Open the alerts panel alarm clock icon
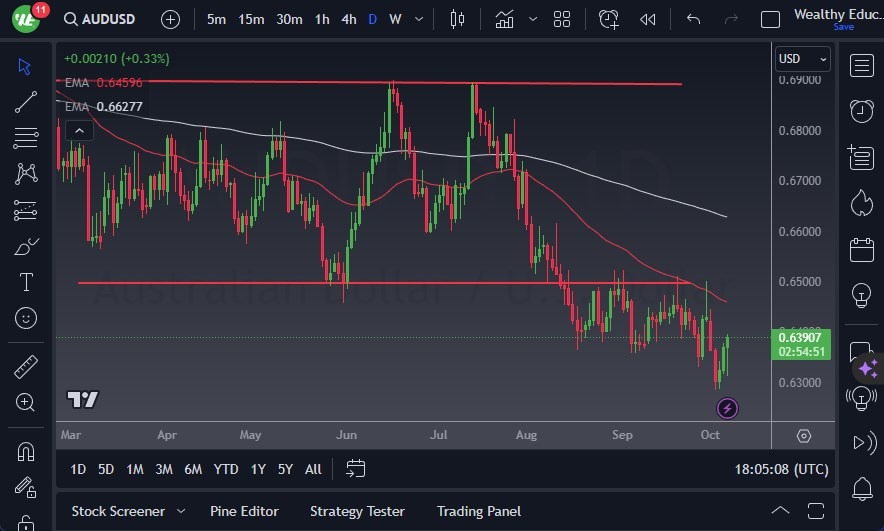Screen dimensions: 884x531 tap(861, 111)
